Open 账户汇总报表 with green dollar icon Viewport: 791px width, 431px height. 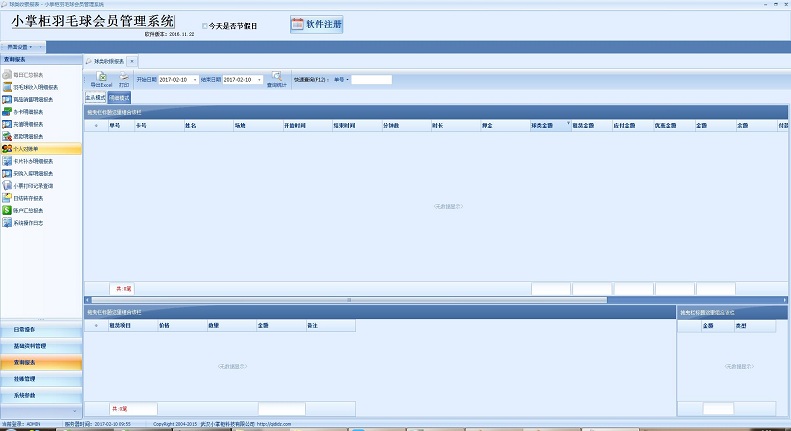[x=28, y=210]
